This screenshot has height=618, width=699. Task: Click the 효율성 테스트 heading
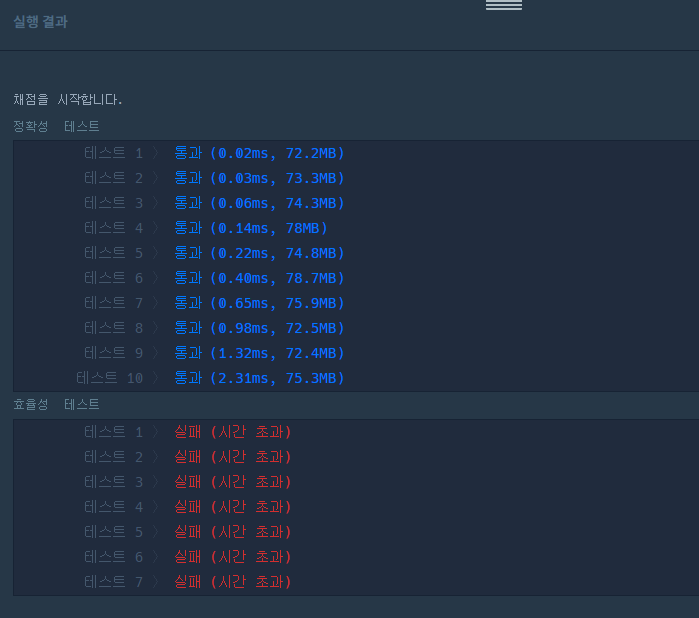click(56, 404)
